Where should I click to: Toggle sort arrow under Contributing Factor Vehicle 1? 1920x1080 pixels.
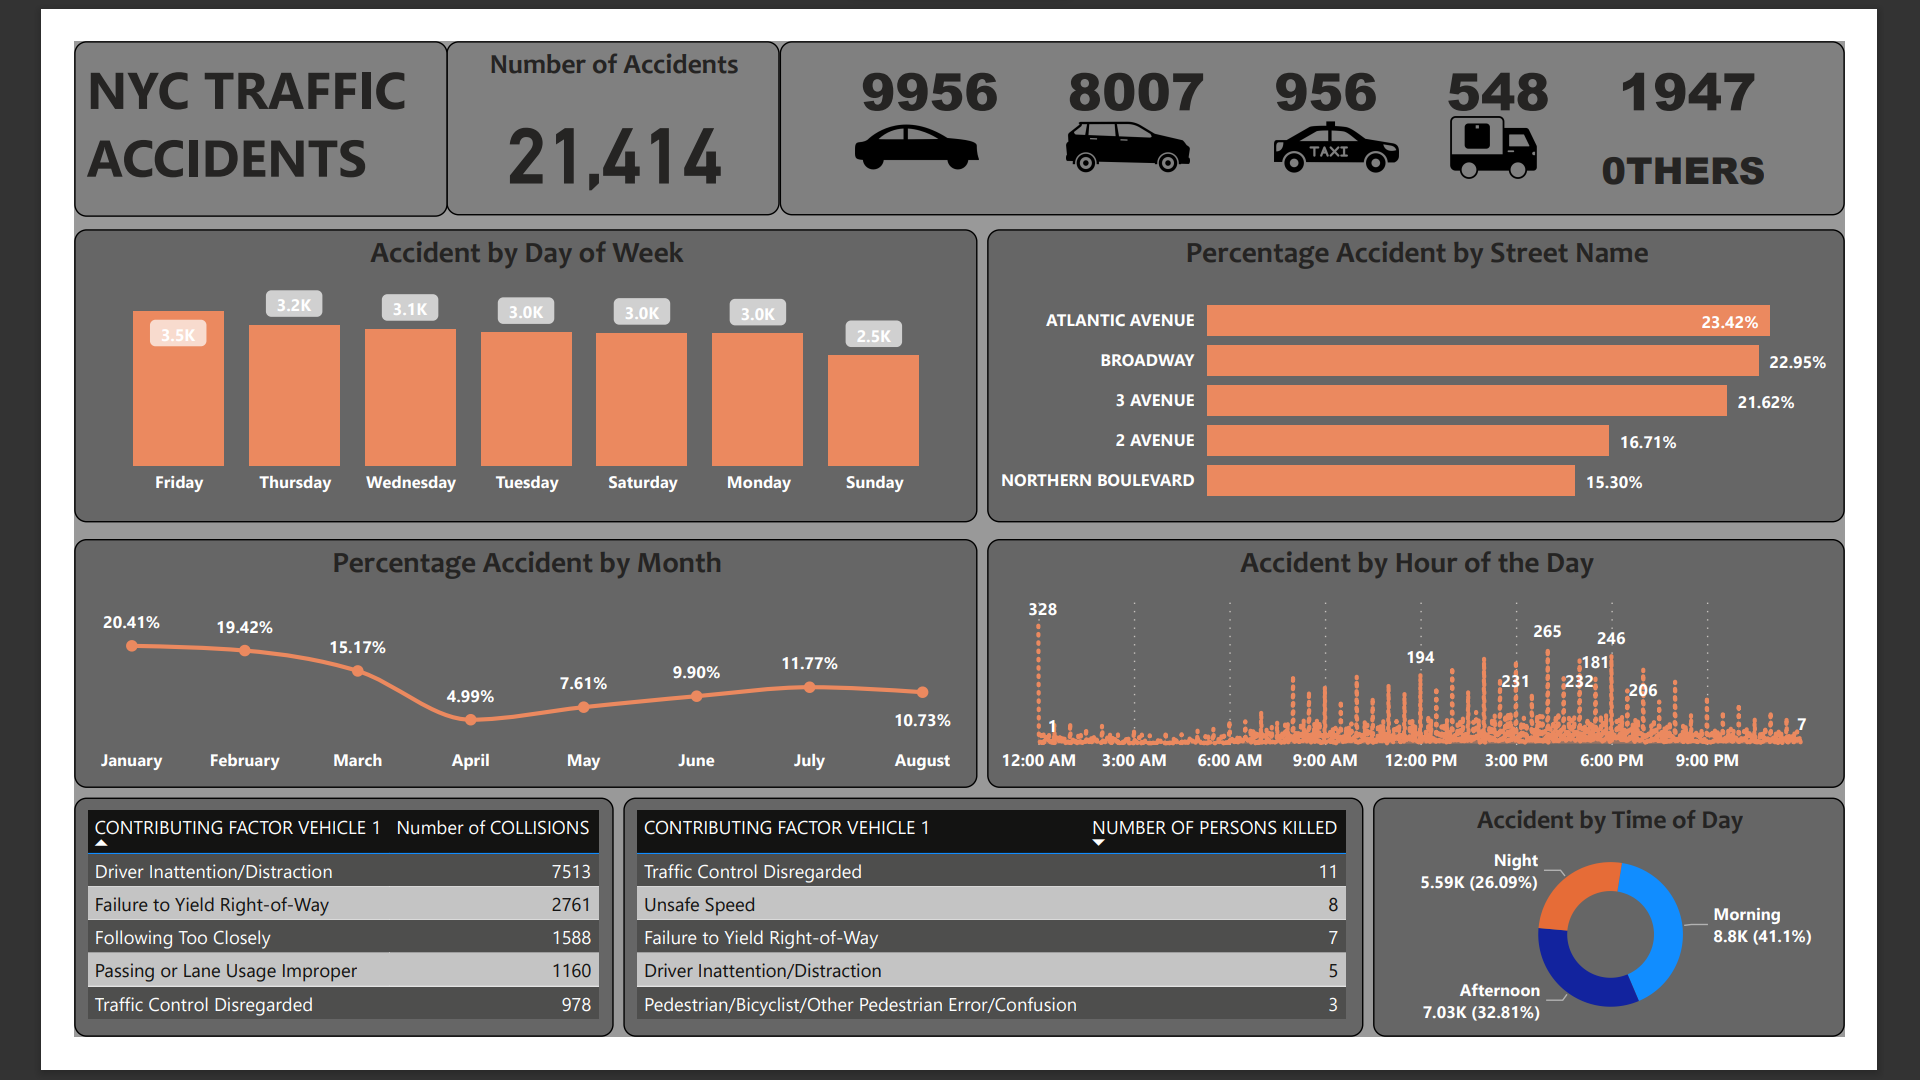tap(101, 844)
